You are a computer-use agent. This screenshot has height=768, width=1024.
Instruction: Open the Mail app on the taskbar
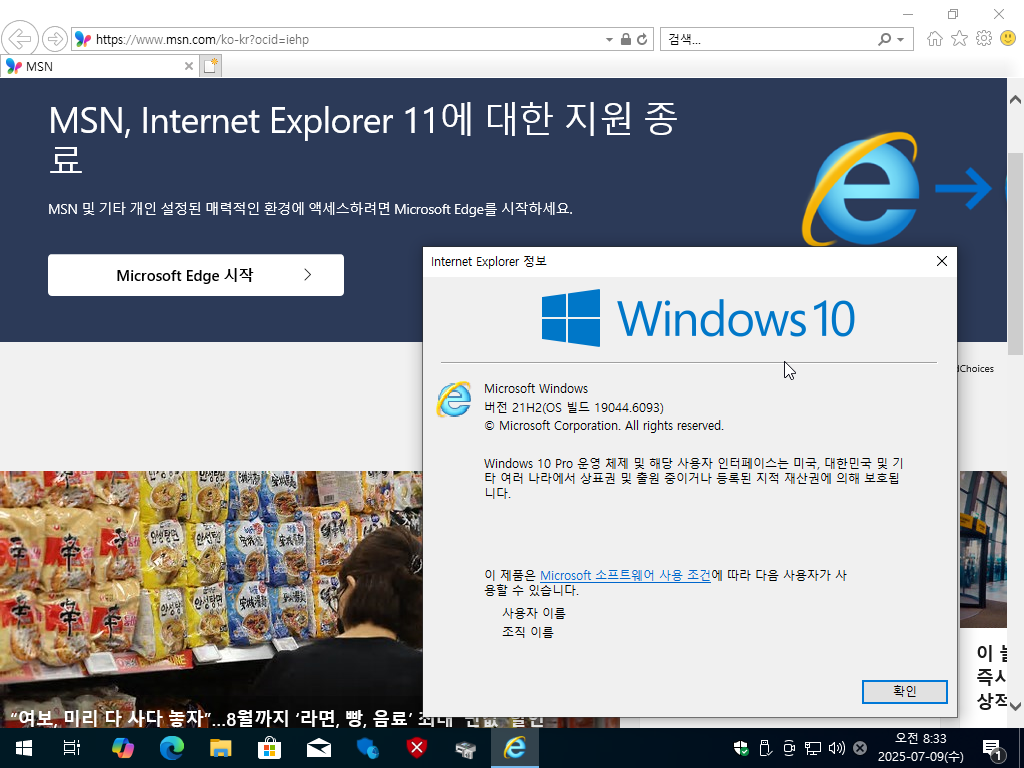(319, 748)
